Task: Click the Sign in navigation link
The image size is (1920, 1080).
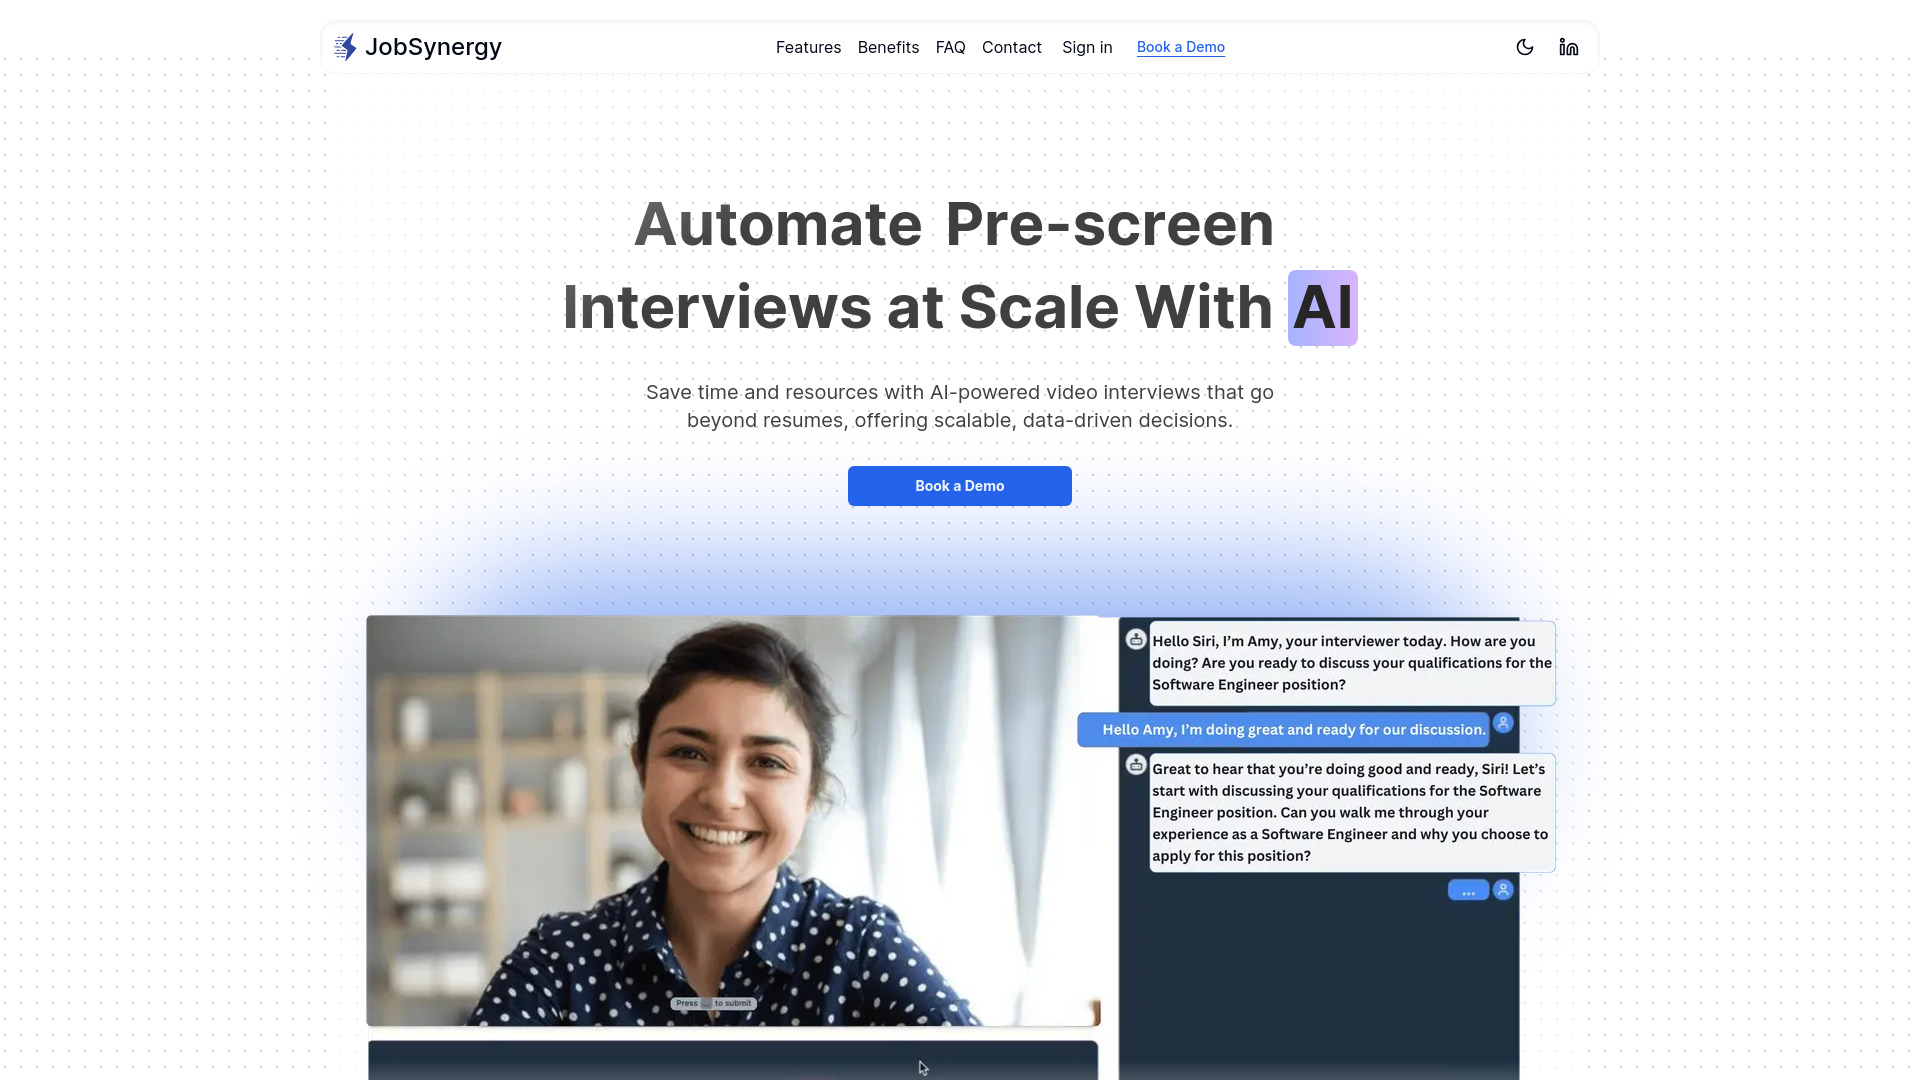Action: tap(1087, 46)
